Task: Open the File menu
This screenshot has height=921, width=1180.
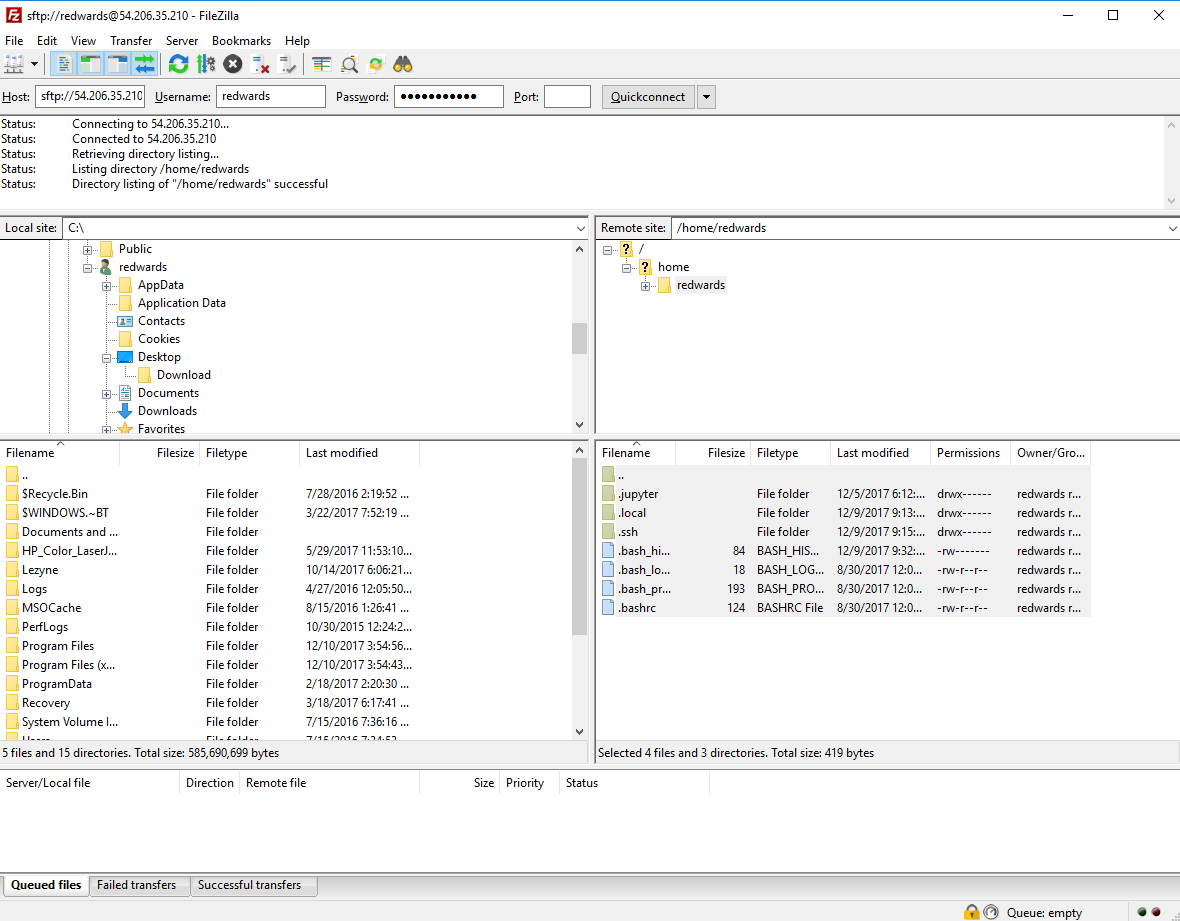Action: [x=14, y=41]
